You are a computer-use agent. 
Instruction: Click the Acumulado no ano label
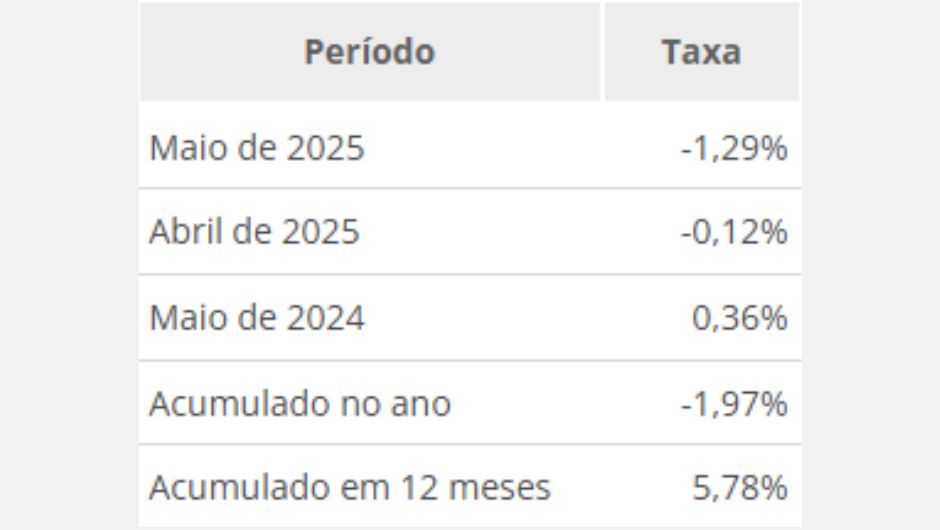pyautogui.click(x=300, y=403)
